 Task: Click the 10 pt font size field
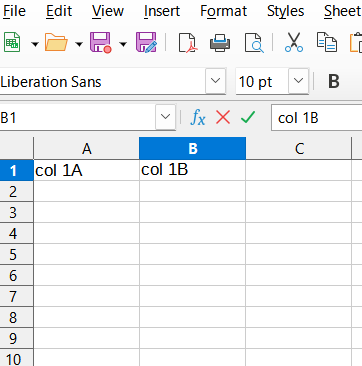(262, 81)
